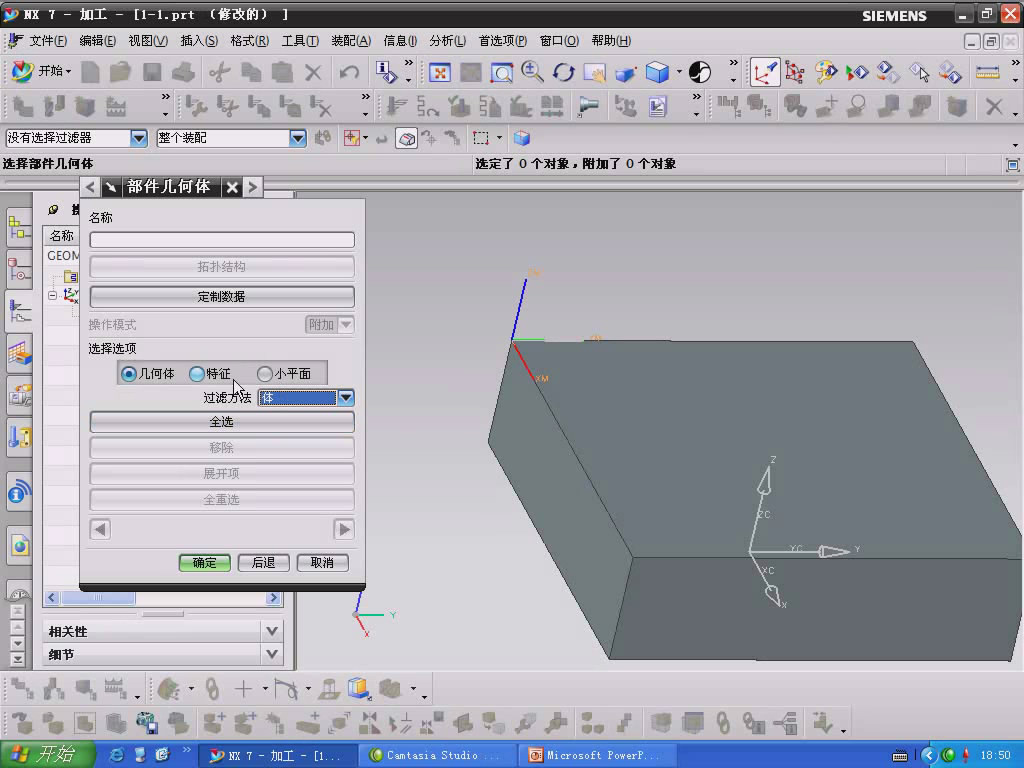This screenshot has height=768, width=1024.
Task: Click the Pan hand tool
Action: tap(594, 72)
